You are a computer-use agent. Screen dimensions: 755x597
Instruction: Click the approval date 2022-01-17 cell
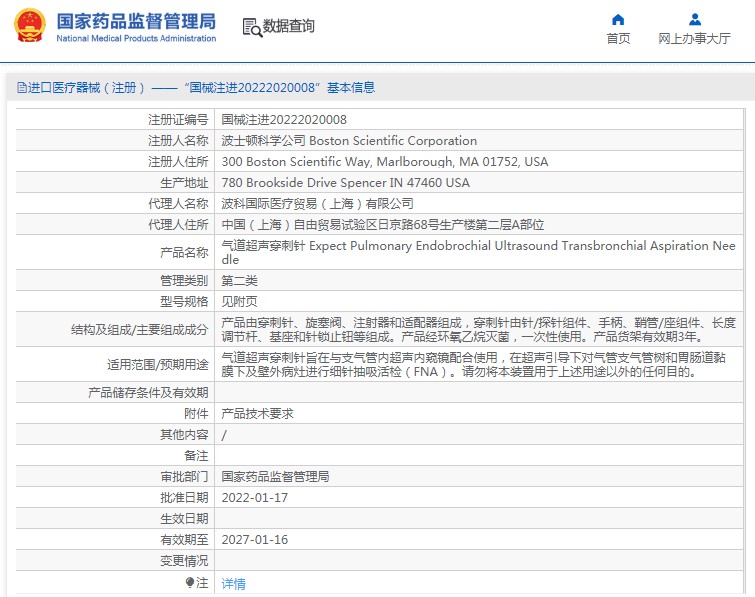point(254,497)
